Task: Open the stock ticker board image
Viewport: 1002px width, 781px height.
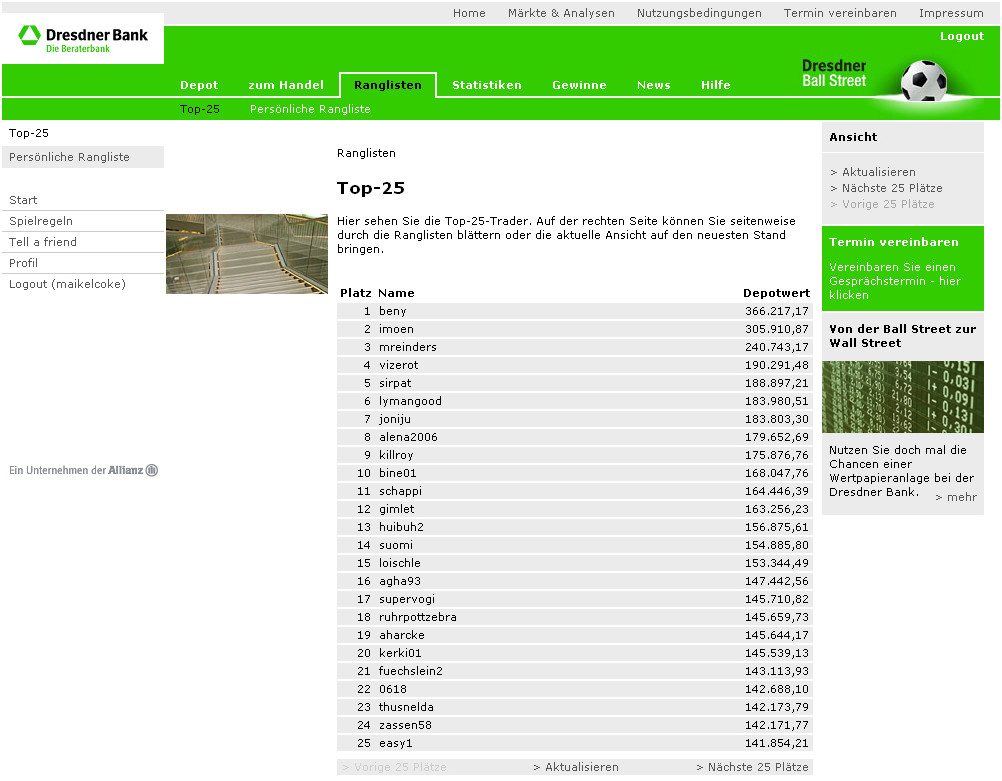Action: pos(902,397)
